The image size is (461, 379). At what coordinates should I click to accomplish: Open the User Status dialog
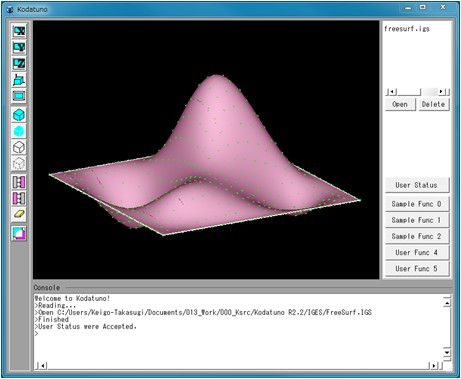[417, 185]
